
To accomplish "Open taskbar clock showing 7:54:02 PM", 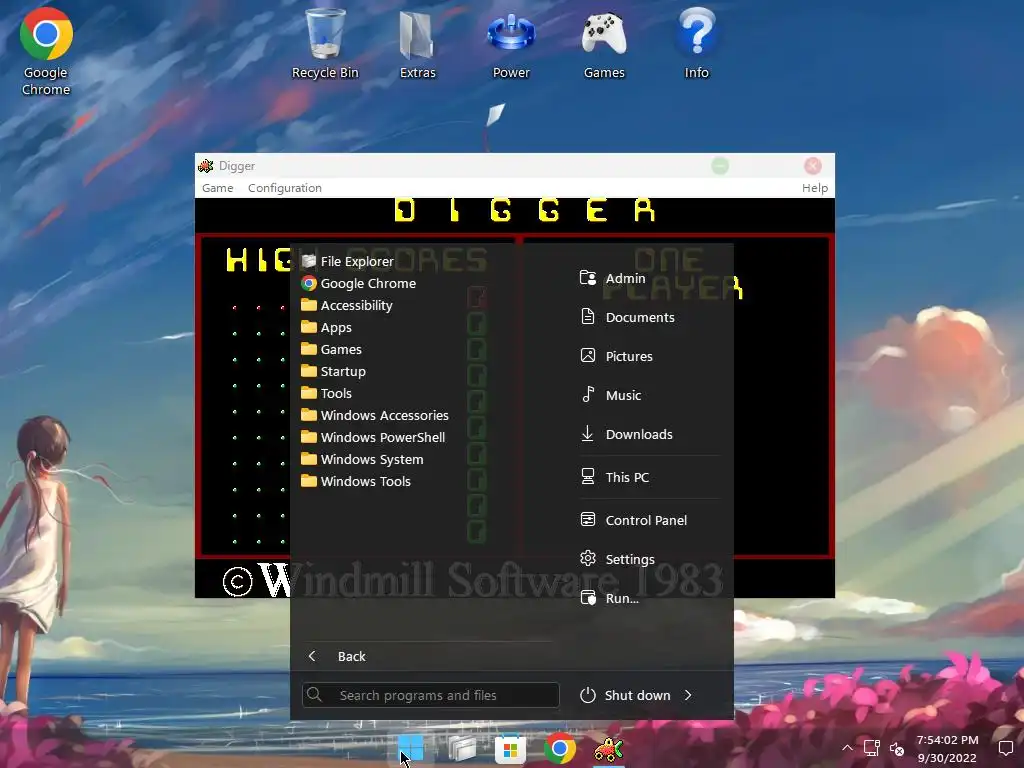I will coord(947,748).
